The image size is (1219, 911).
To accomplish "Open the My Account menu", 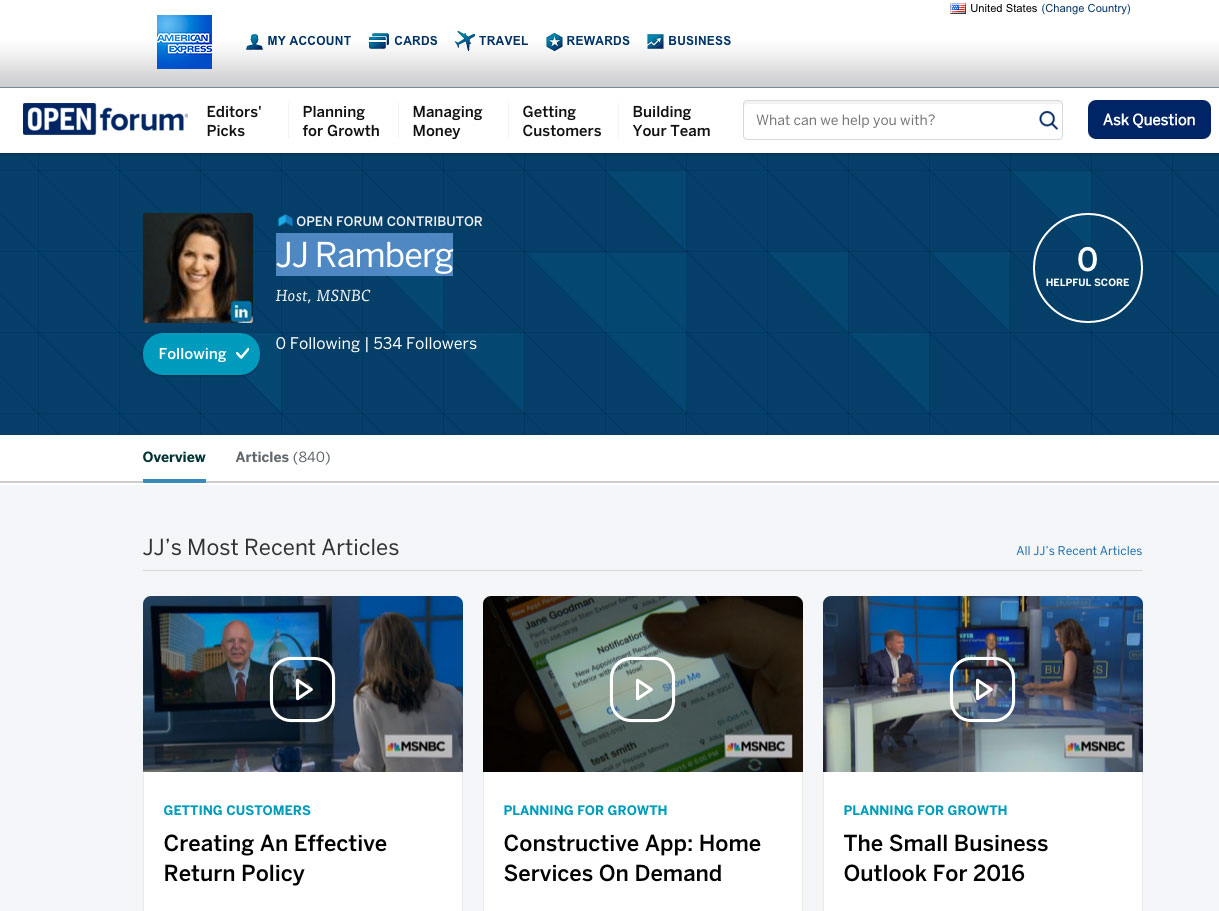I will 298,41.
